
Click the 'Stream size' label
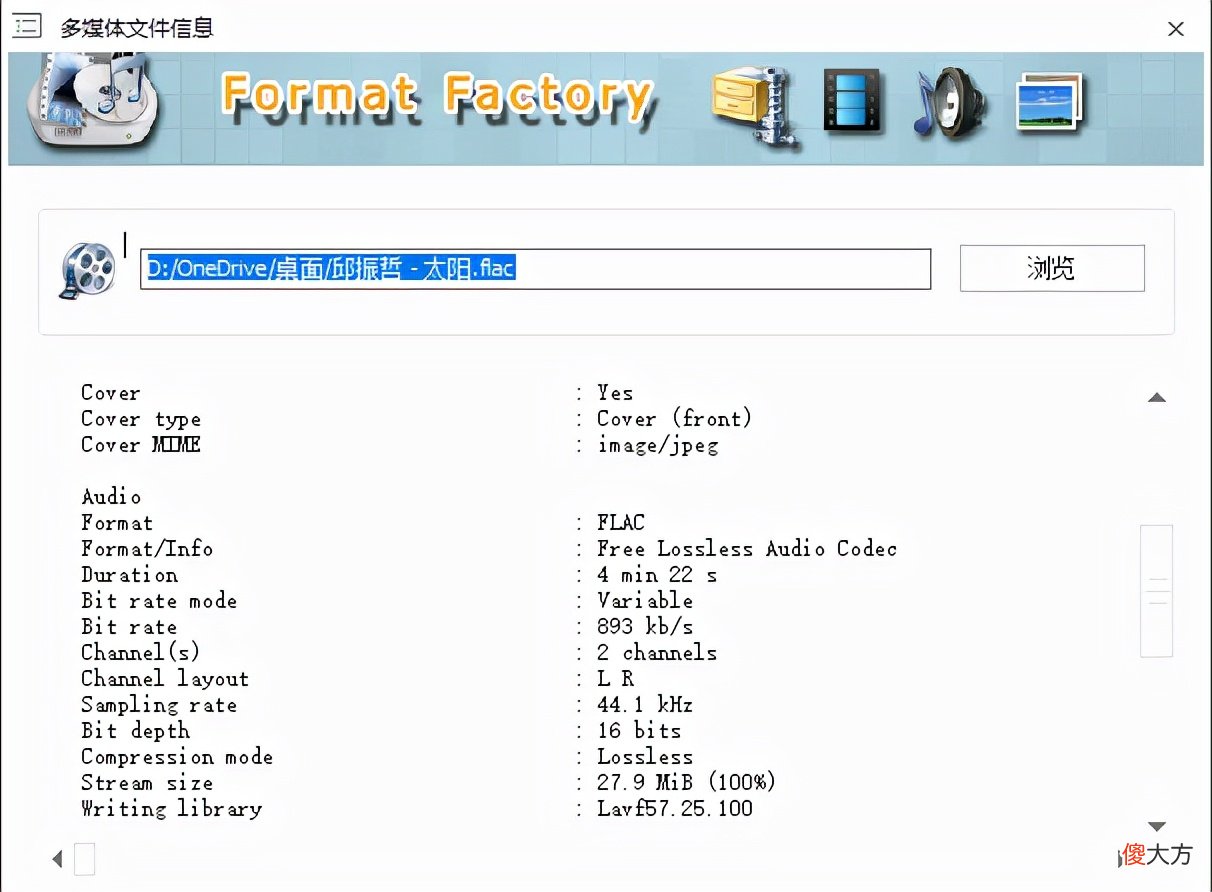(x=147, y=783)
